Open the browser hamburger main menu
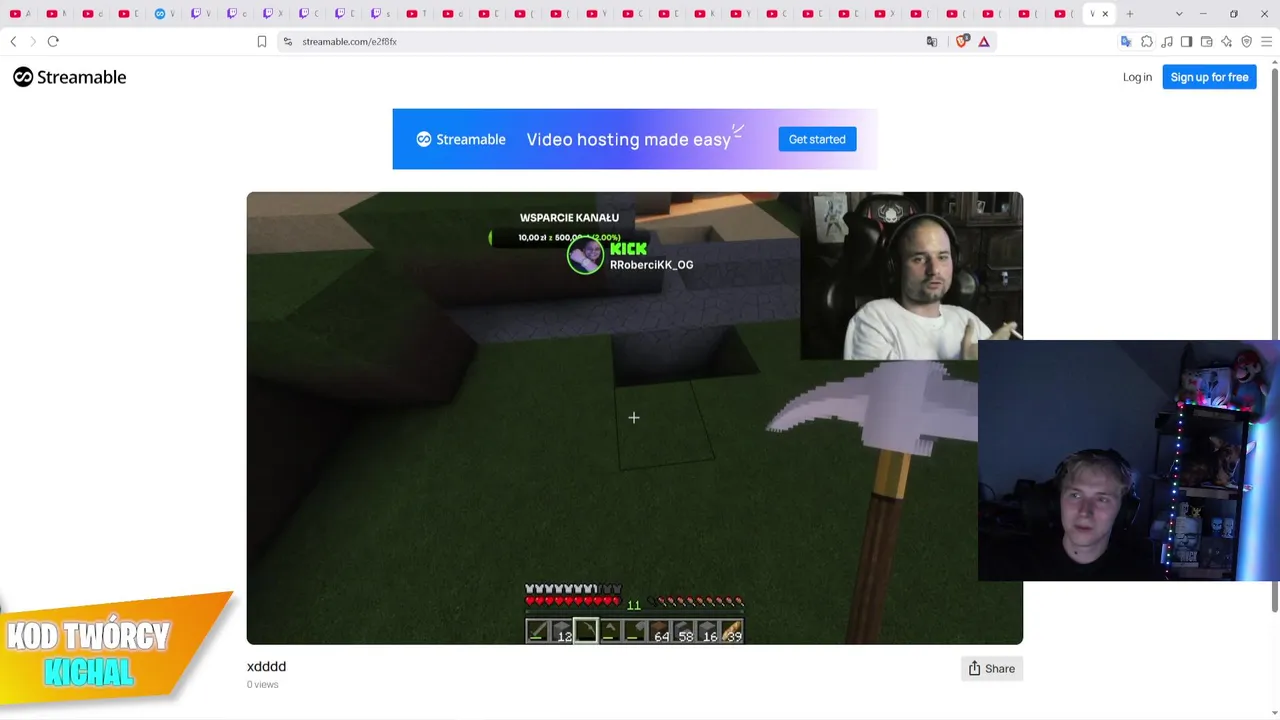The width and height of the screenshot is (1280, 720). point(1267,41)
